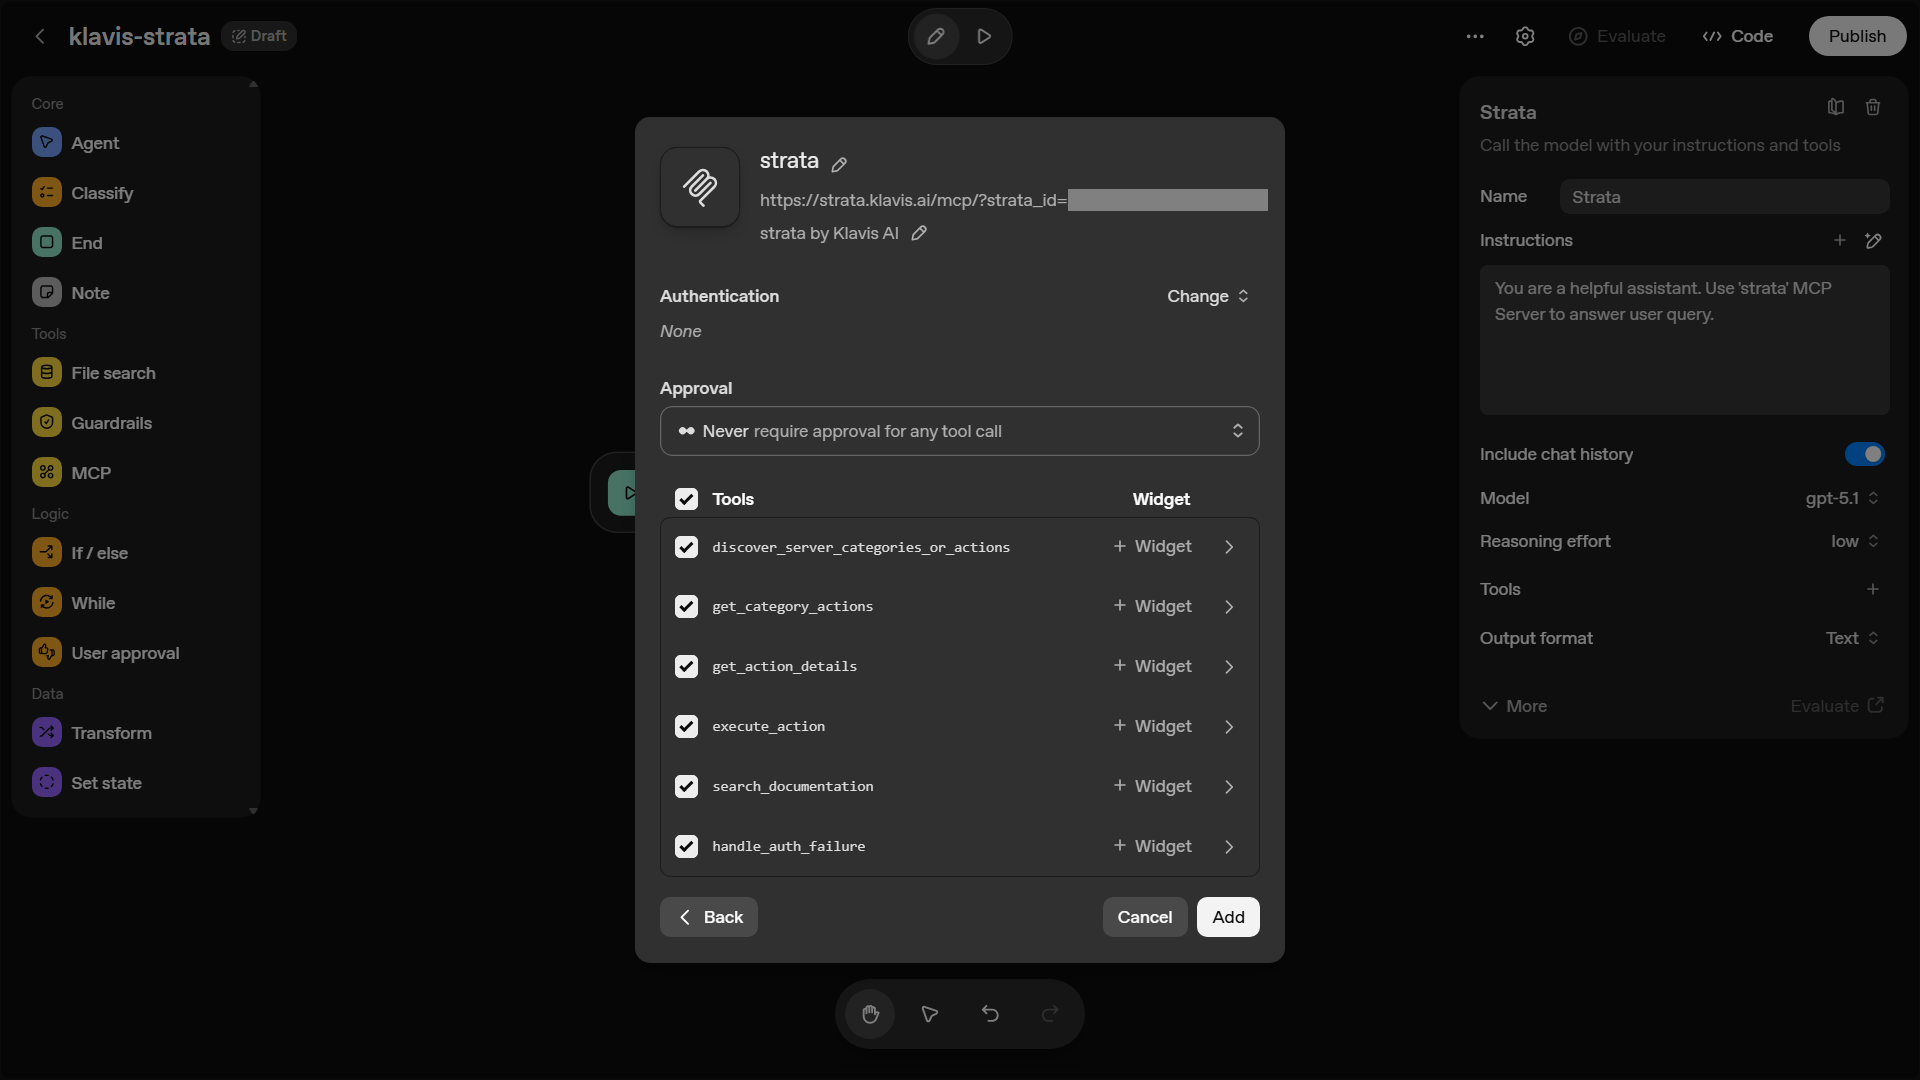Image resolution: width=1920 pixels, height=1080 pixels.
Task: Disable Include chat history
Action: [1864, 454]
